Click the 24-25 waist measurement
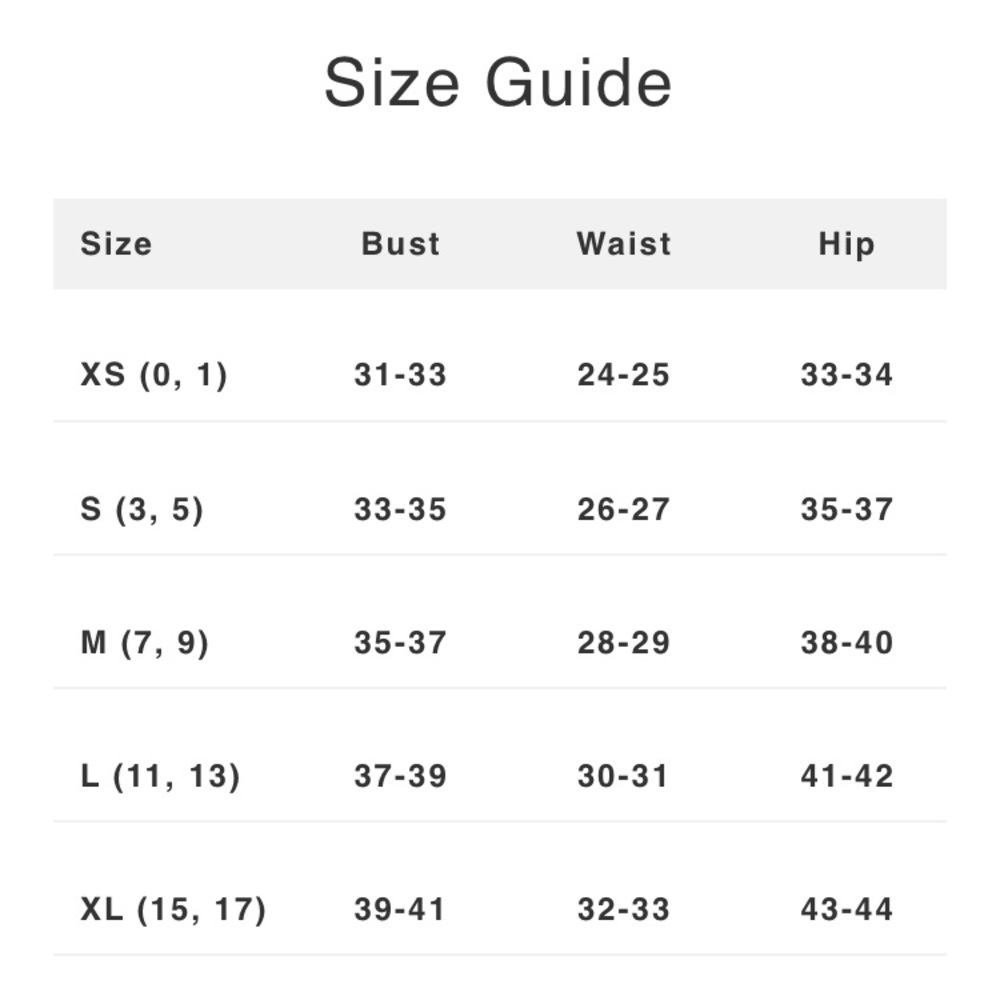 tap(623, 375)
